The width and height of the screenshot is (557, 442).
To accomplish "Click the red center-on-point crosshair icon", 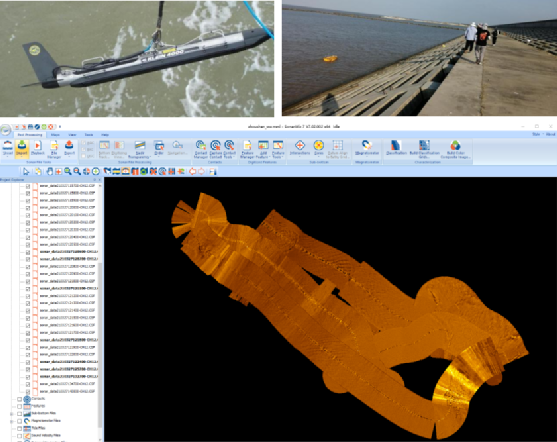I will tap(58, 172).
